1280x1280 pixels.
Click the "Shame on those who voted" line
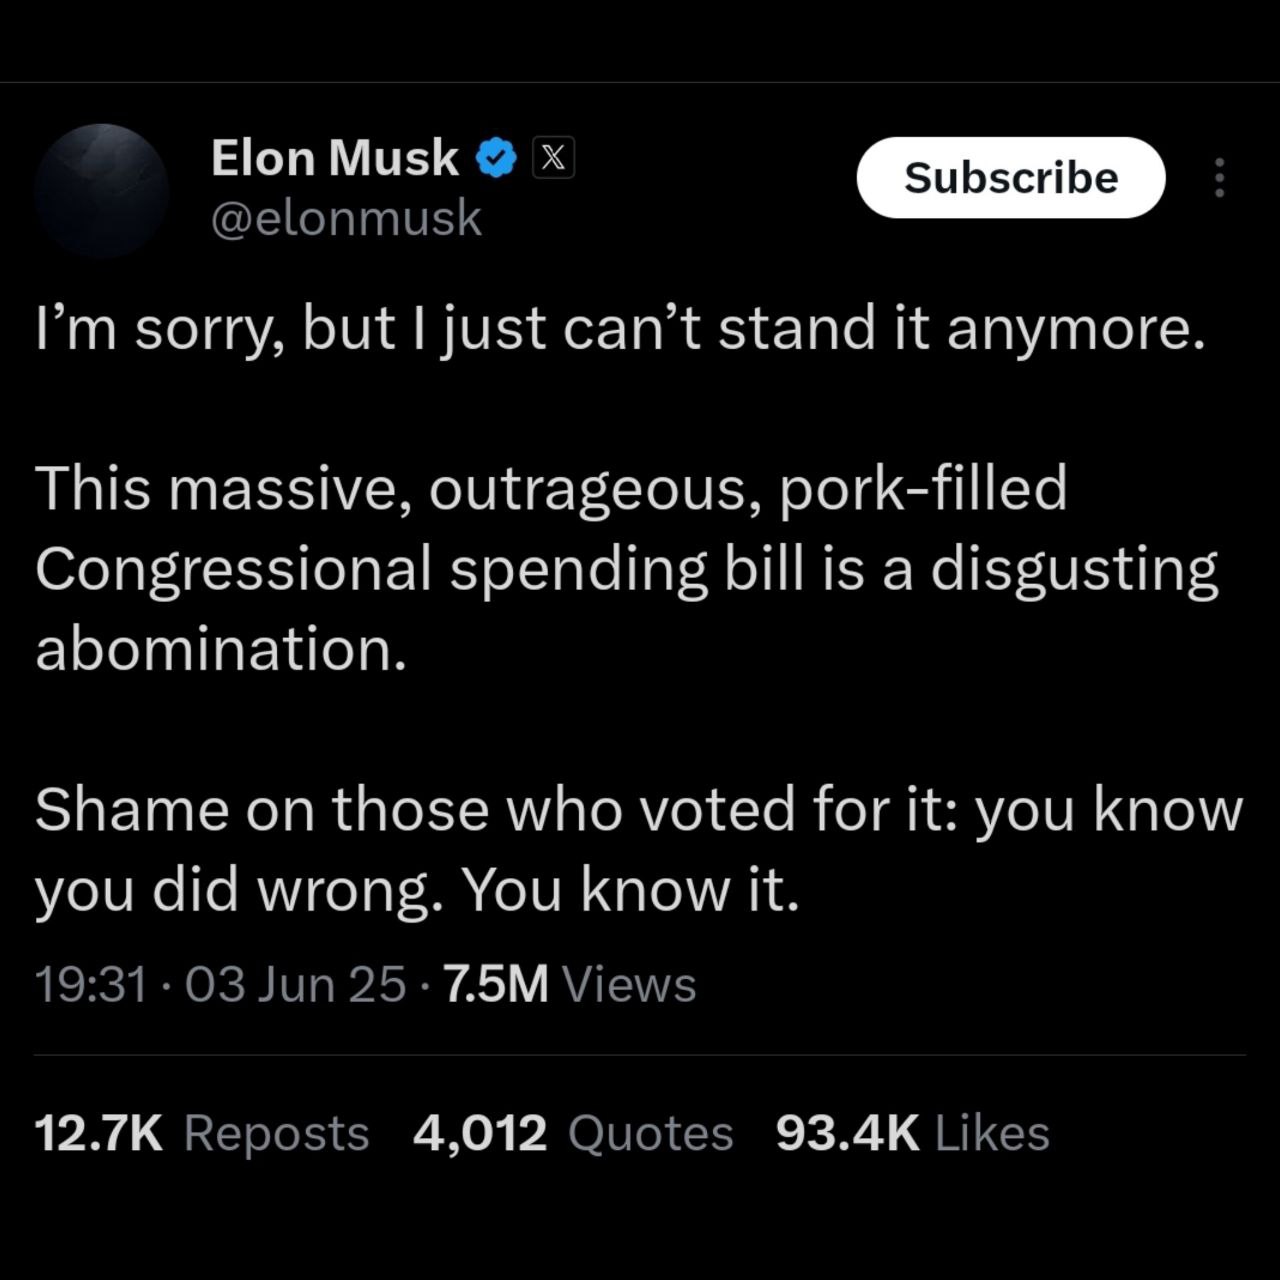pos(400,810)
